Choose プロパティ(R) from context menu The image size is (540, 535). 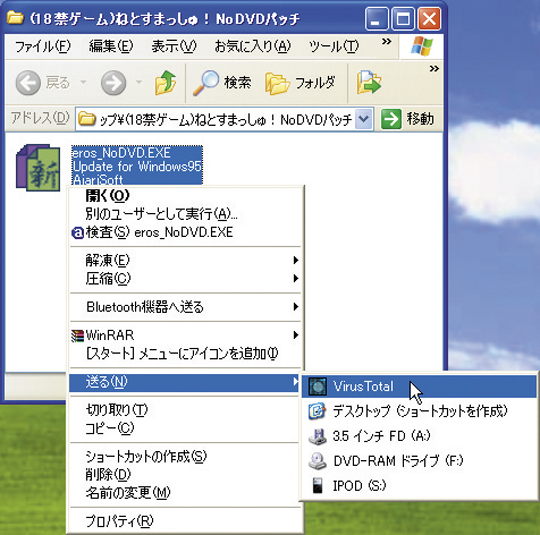pos(185,521)
